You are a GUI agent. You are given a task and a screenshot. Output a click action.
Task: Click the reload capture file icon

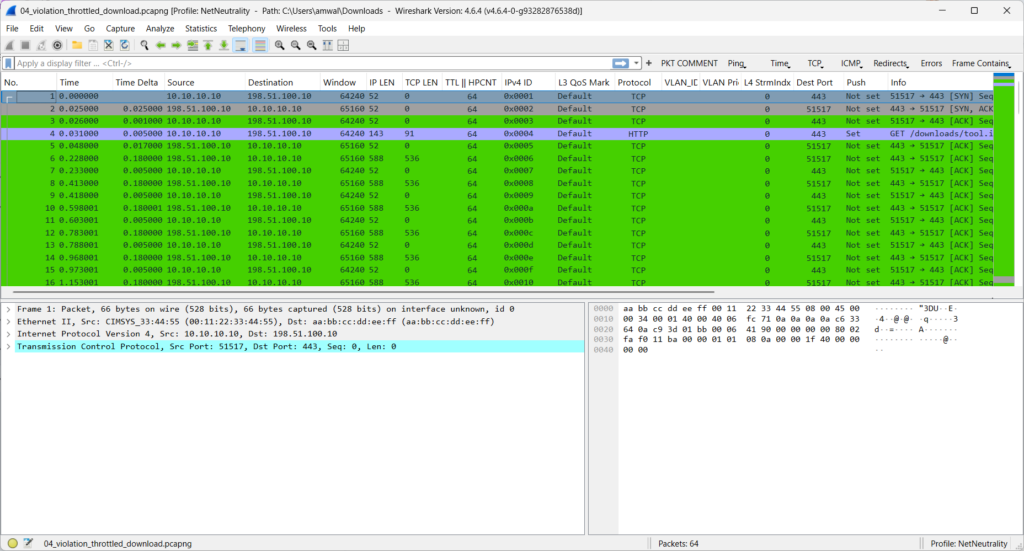point(124,45)
